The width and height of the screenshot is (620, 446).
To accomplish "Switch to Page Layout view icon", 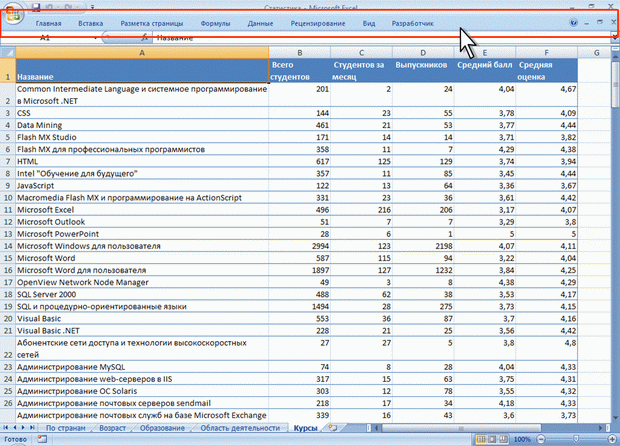I will pyautogui.click(x=493, y=439).
